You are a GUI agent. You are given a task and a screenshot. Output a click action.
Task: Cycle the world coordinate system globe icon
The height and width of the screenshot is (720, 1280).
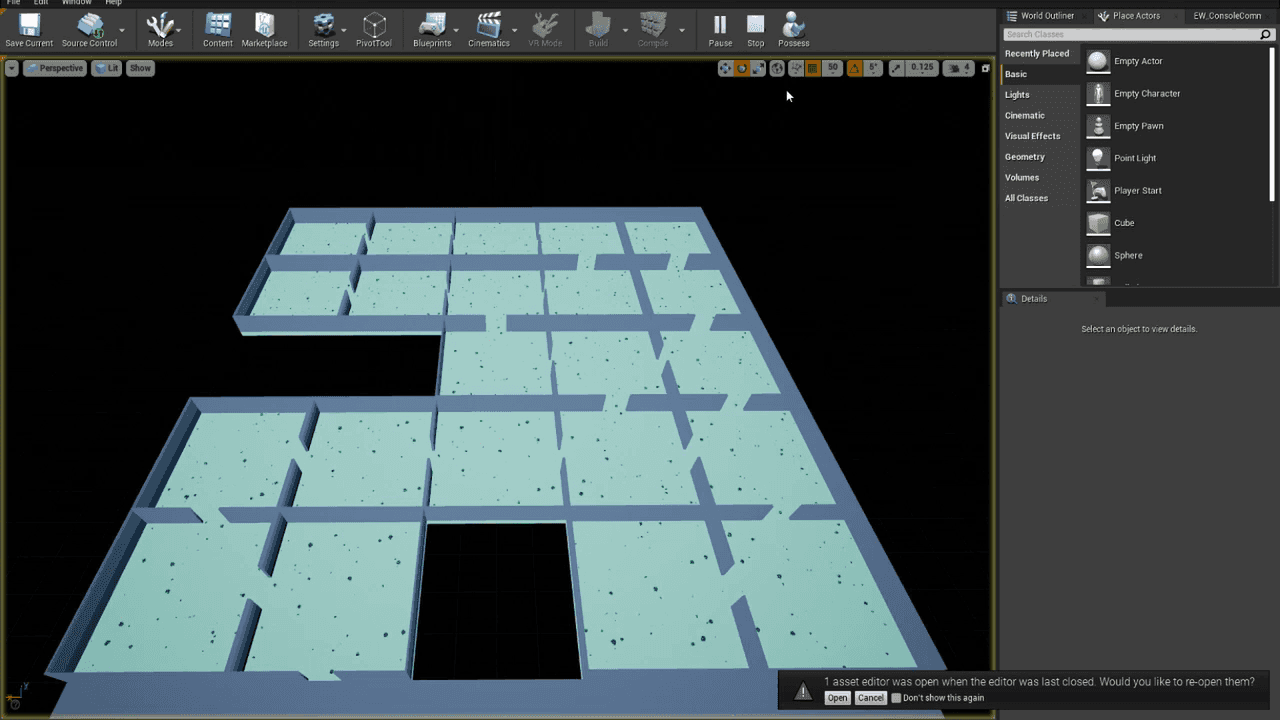778,68
